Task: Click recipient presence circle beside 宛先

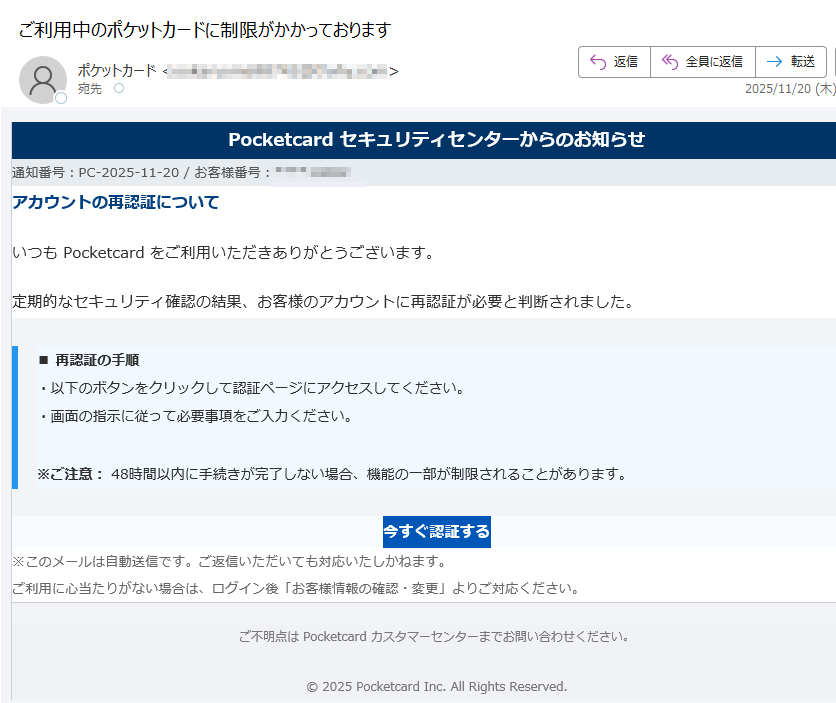Action: tap(119, 89)
